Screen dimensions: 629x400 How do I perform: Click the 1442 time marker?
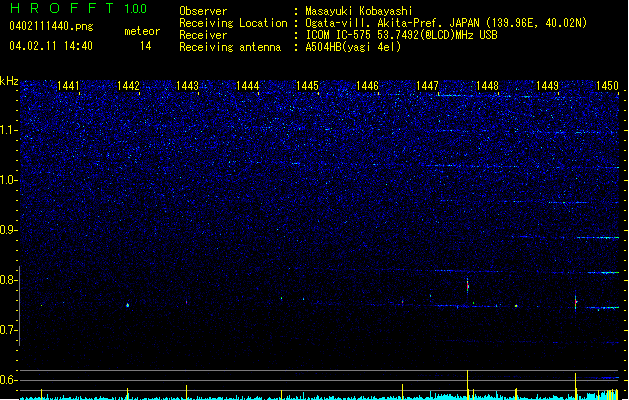tap(128, 86)
